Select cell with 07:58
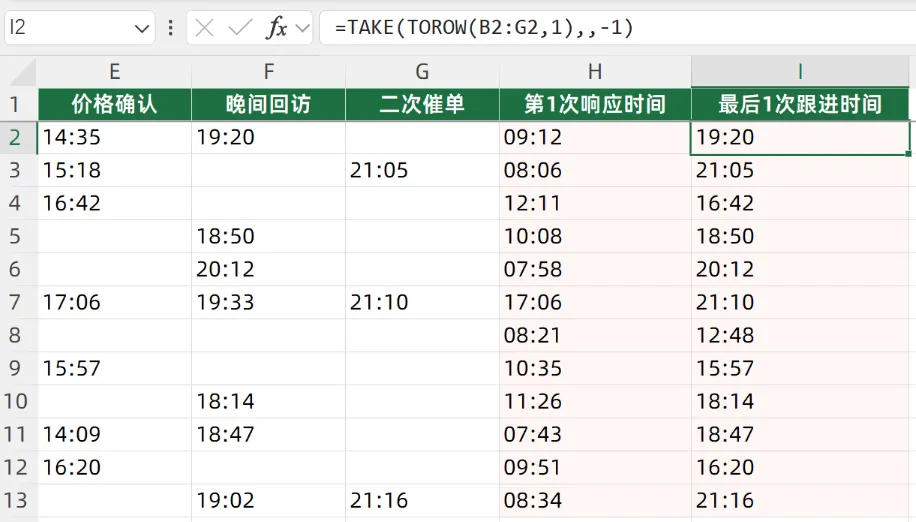Image resolution: width=916 pixels, height=522 pixels. (x=595, y=270)
